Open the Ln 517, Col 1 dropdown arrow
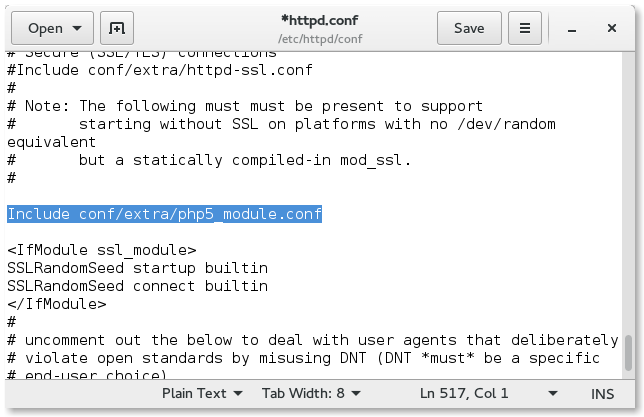Viewport: 644px width, 417px height. 553,394
